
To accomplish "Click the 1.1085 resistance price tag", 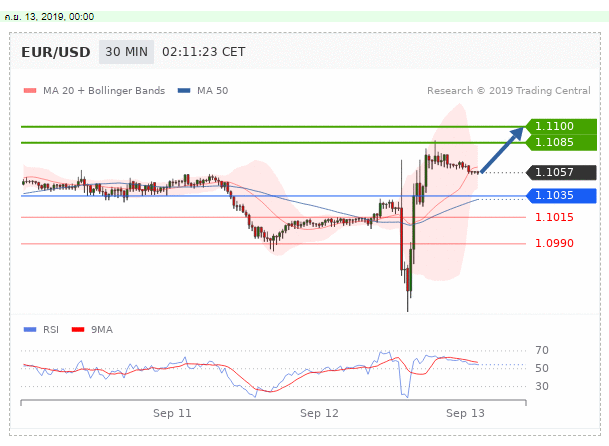I will (x=561, y=143).
